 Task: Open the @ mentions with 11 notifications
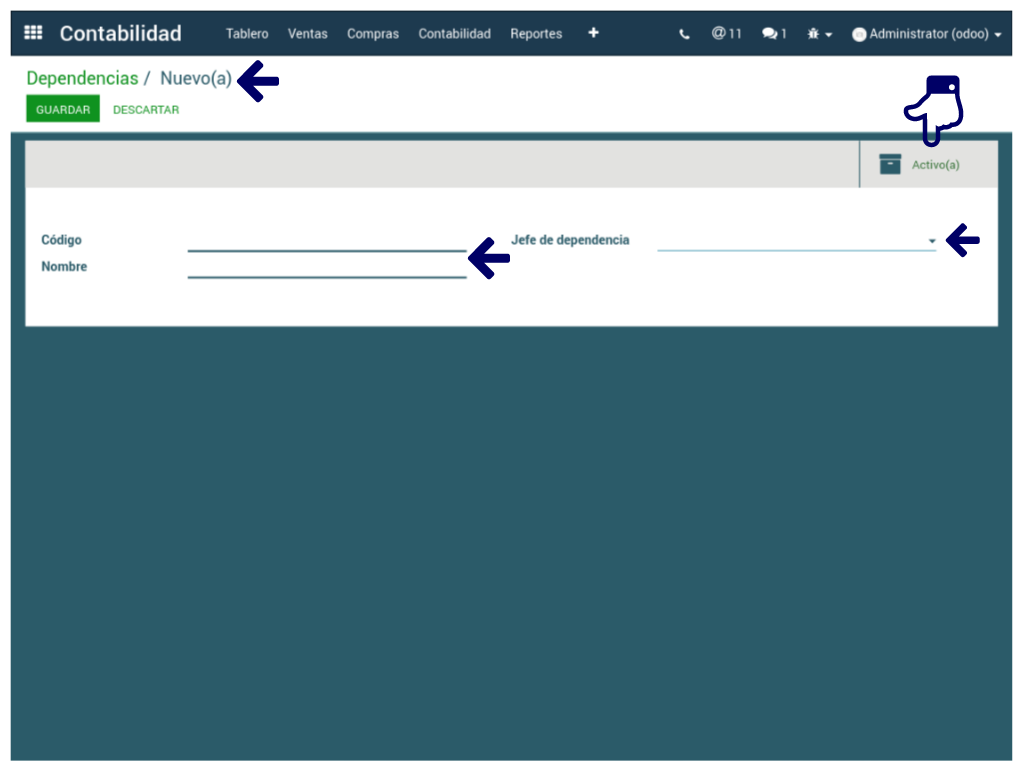(x=726, y=34)
